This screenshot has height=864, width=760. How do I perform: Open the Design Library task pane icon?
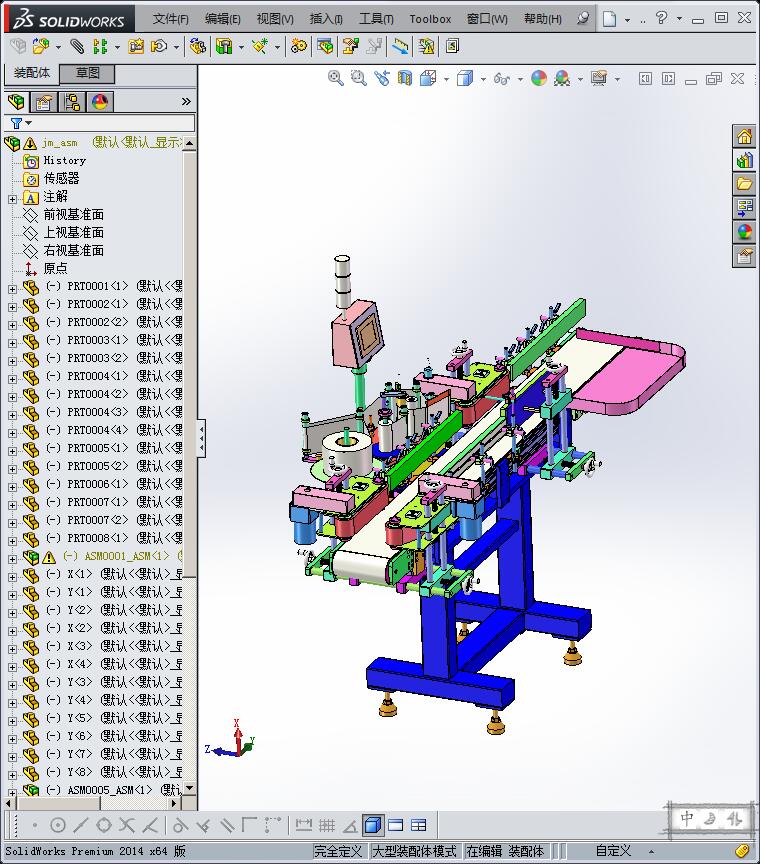(744, 160)
